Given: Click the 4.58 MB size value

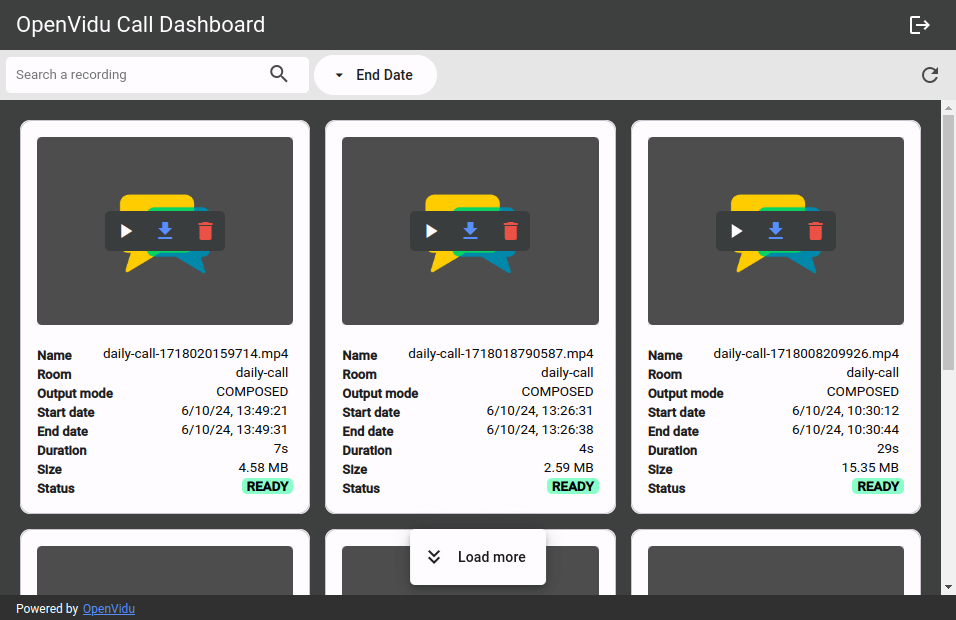Looking at the screenshot, I should (x=263, y=468).
